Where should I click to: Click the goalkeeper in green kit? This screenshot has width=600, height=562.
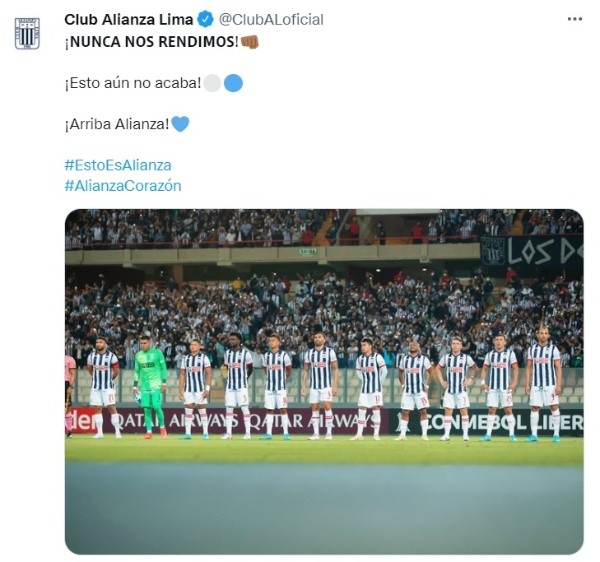click(151, 386)
